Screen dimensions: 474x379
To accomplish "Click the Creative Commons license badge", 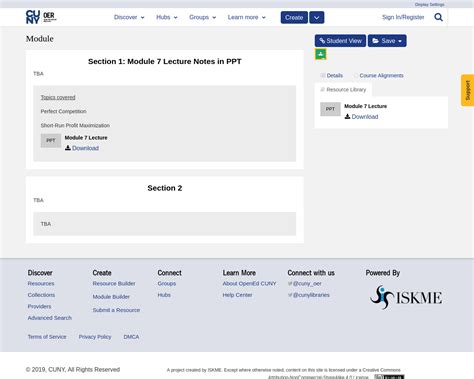I will (x=389, y=377).
